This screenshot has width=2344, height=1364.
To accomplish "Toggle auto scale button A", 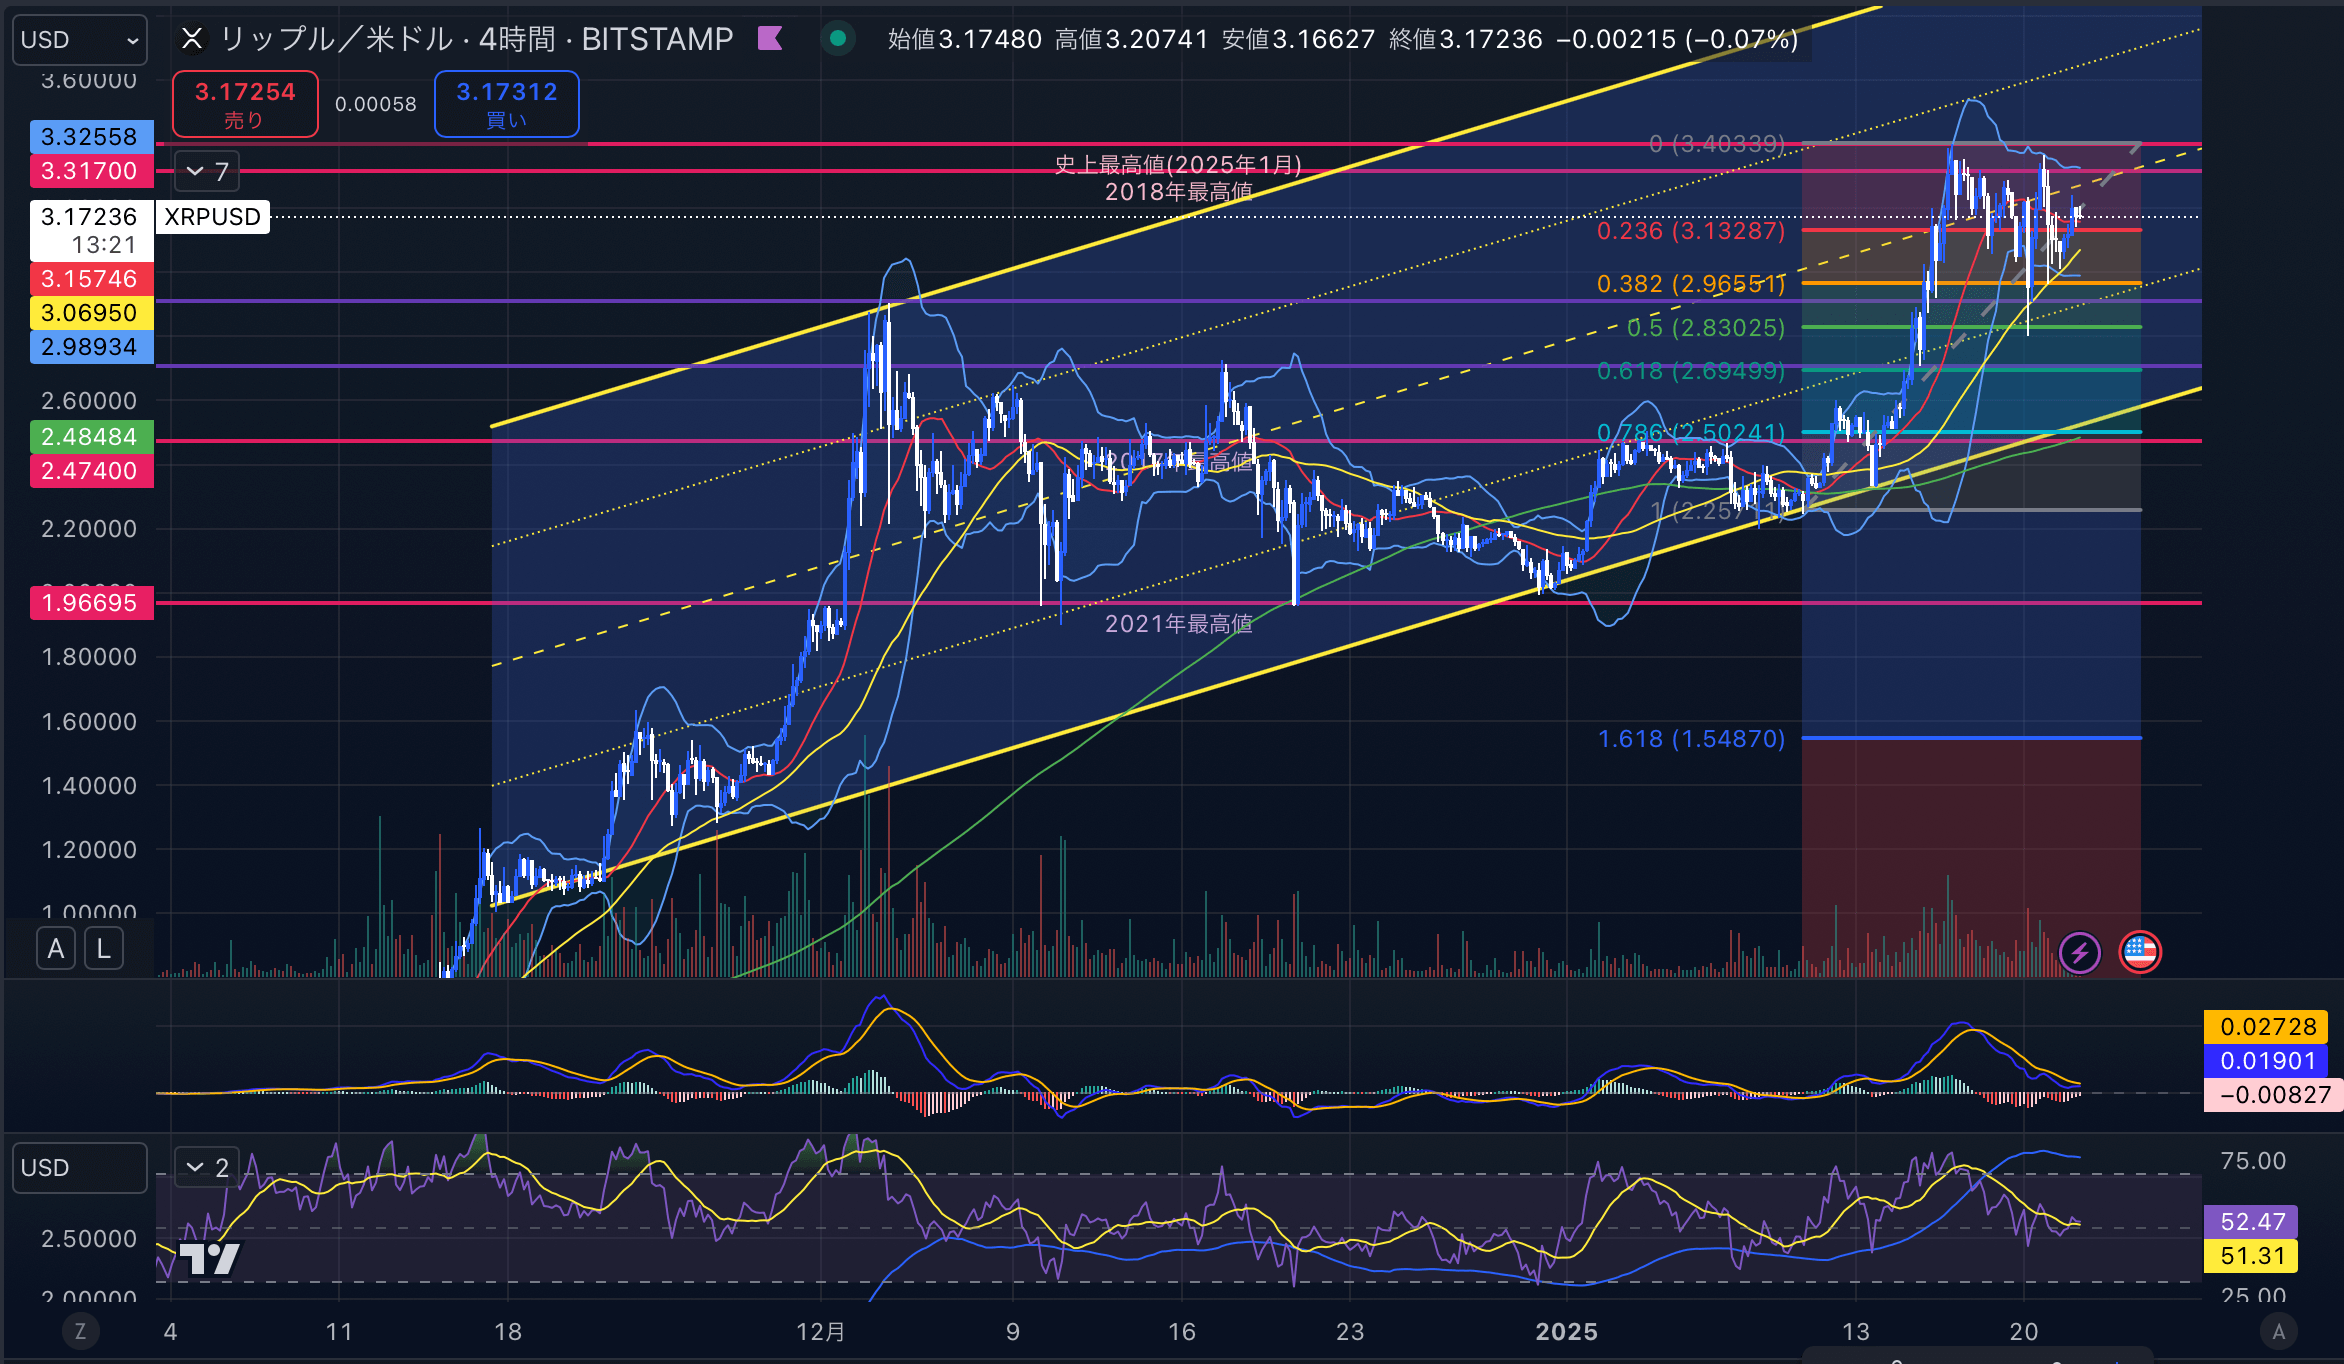I will (x=56, y=949).
